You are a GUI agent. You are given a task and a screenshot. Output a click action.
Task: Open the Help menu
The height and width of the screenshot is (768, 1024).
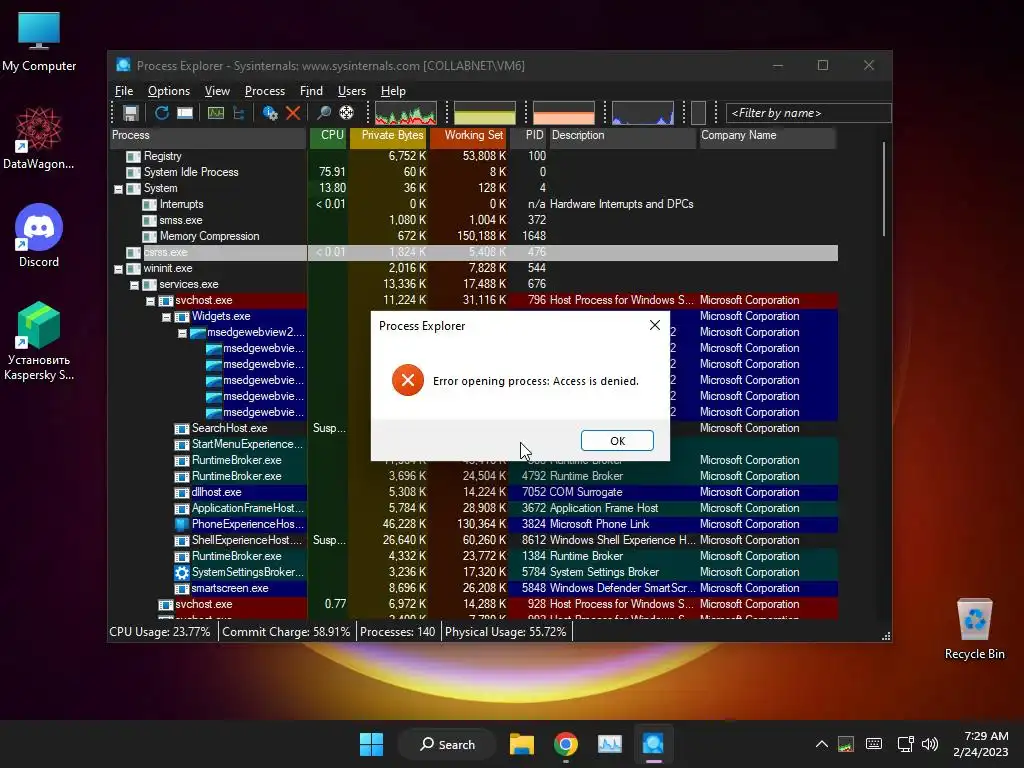tap(392, 91)
